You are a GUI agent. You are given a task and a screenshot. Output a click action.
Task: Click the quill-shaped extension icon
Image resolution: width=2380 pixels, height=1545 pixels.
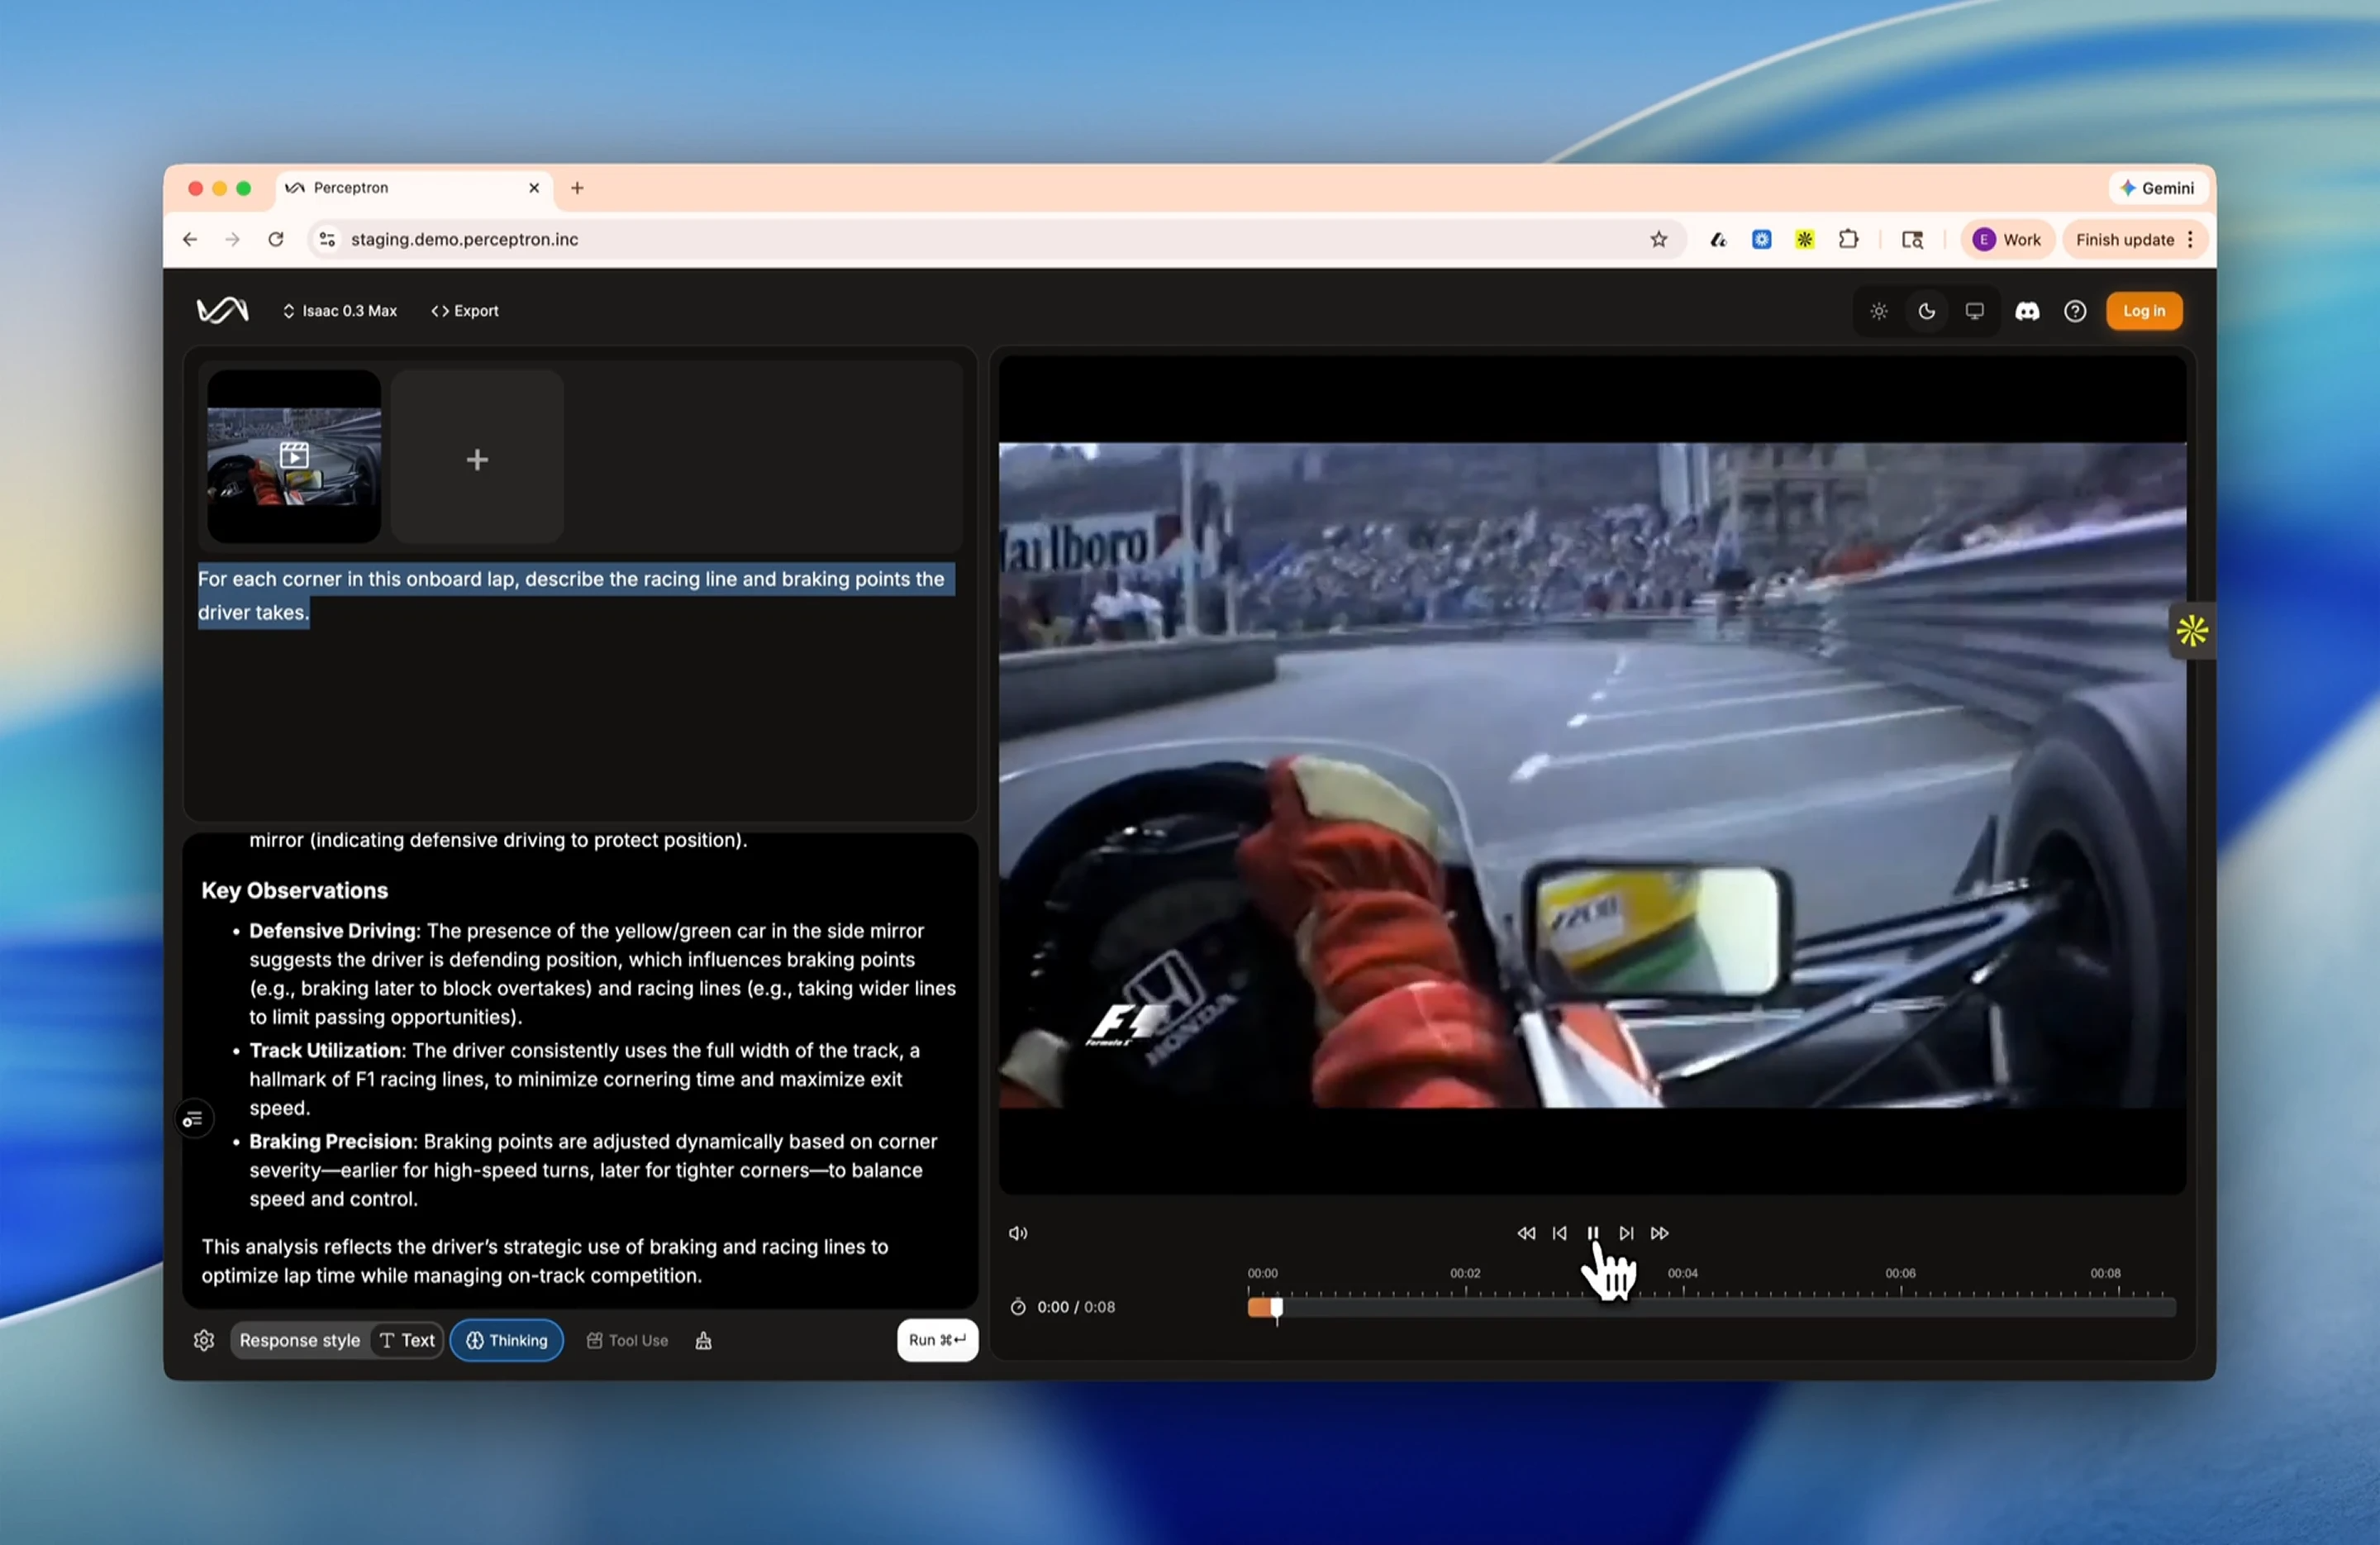point(1718,239)
